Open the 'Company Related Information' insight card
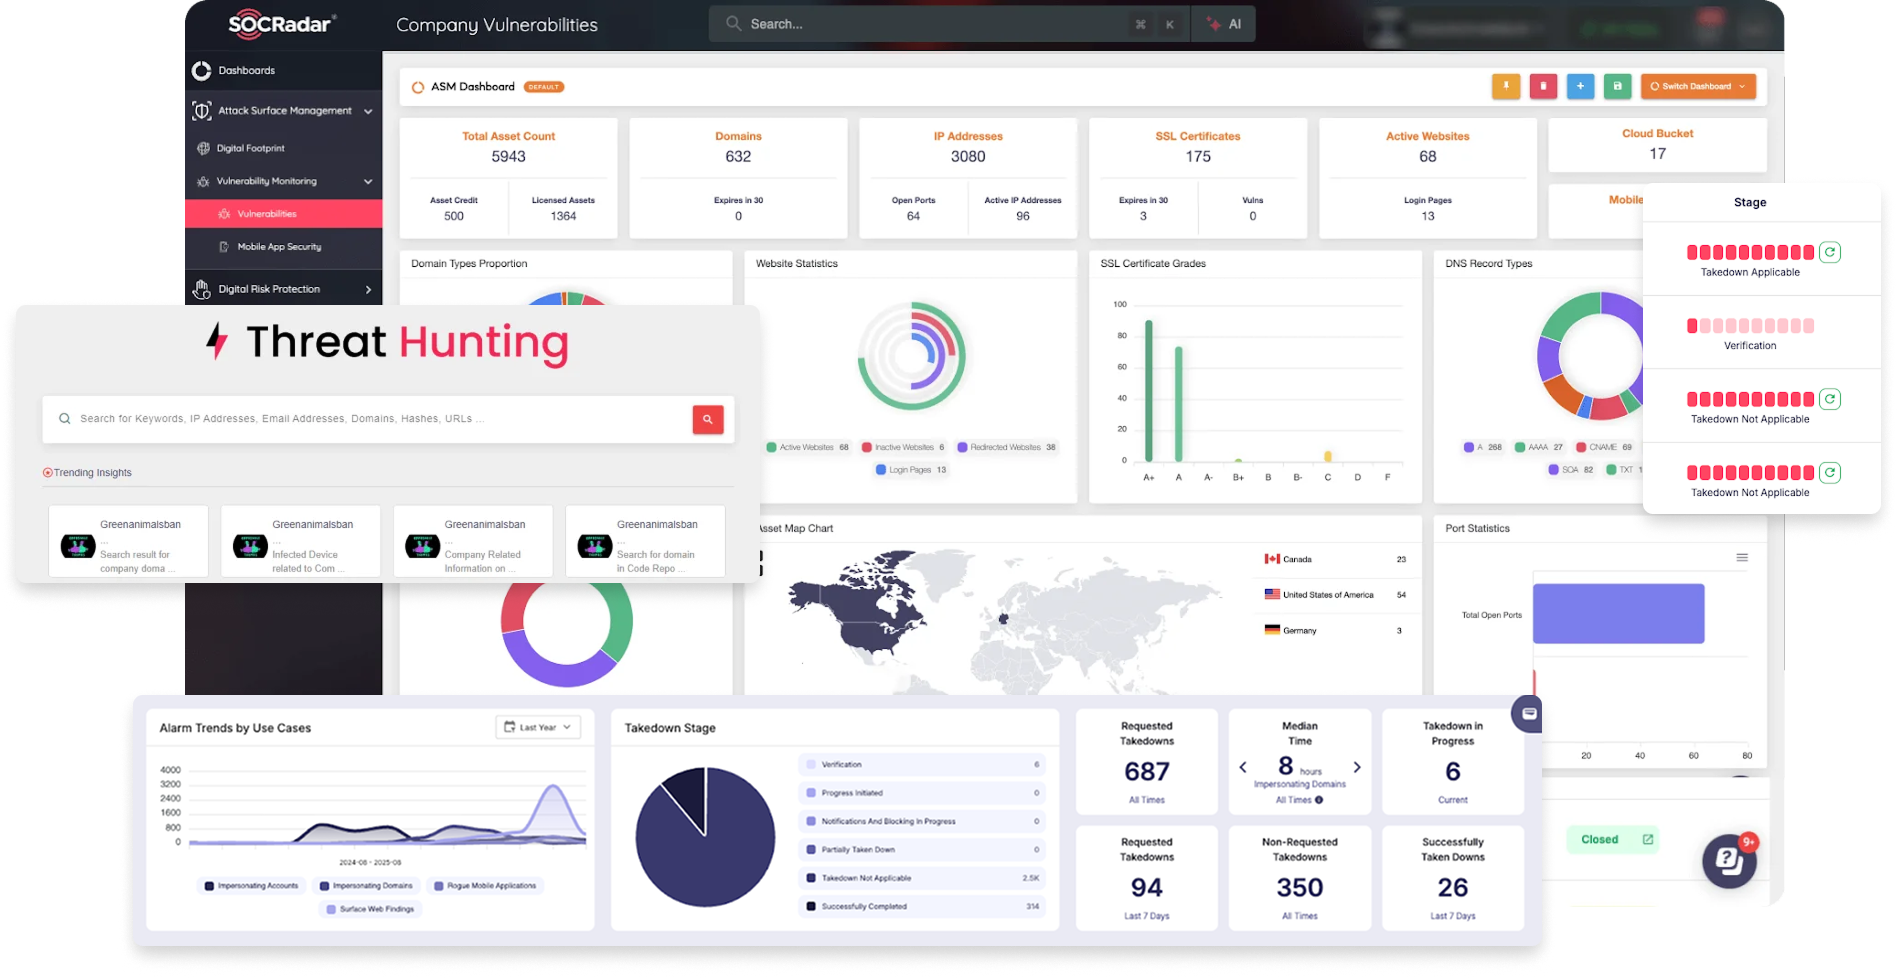1897x978 pixels. click(473, 541)
